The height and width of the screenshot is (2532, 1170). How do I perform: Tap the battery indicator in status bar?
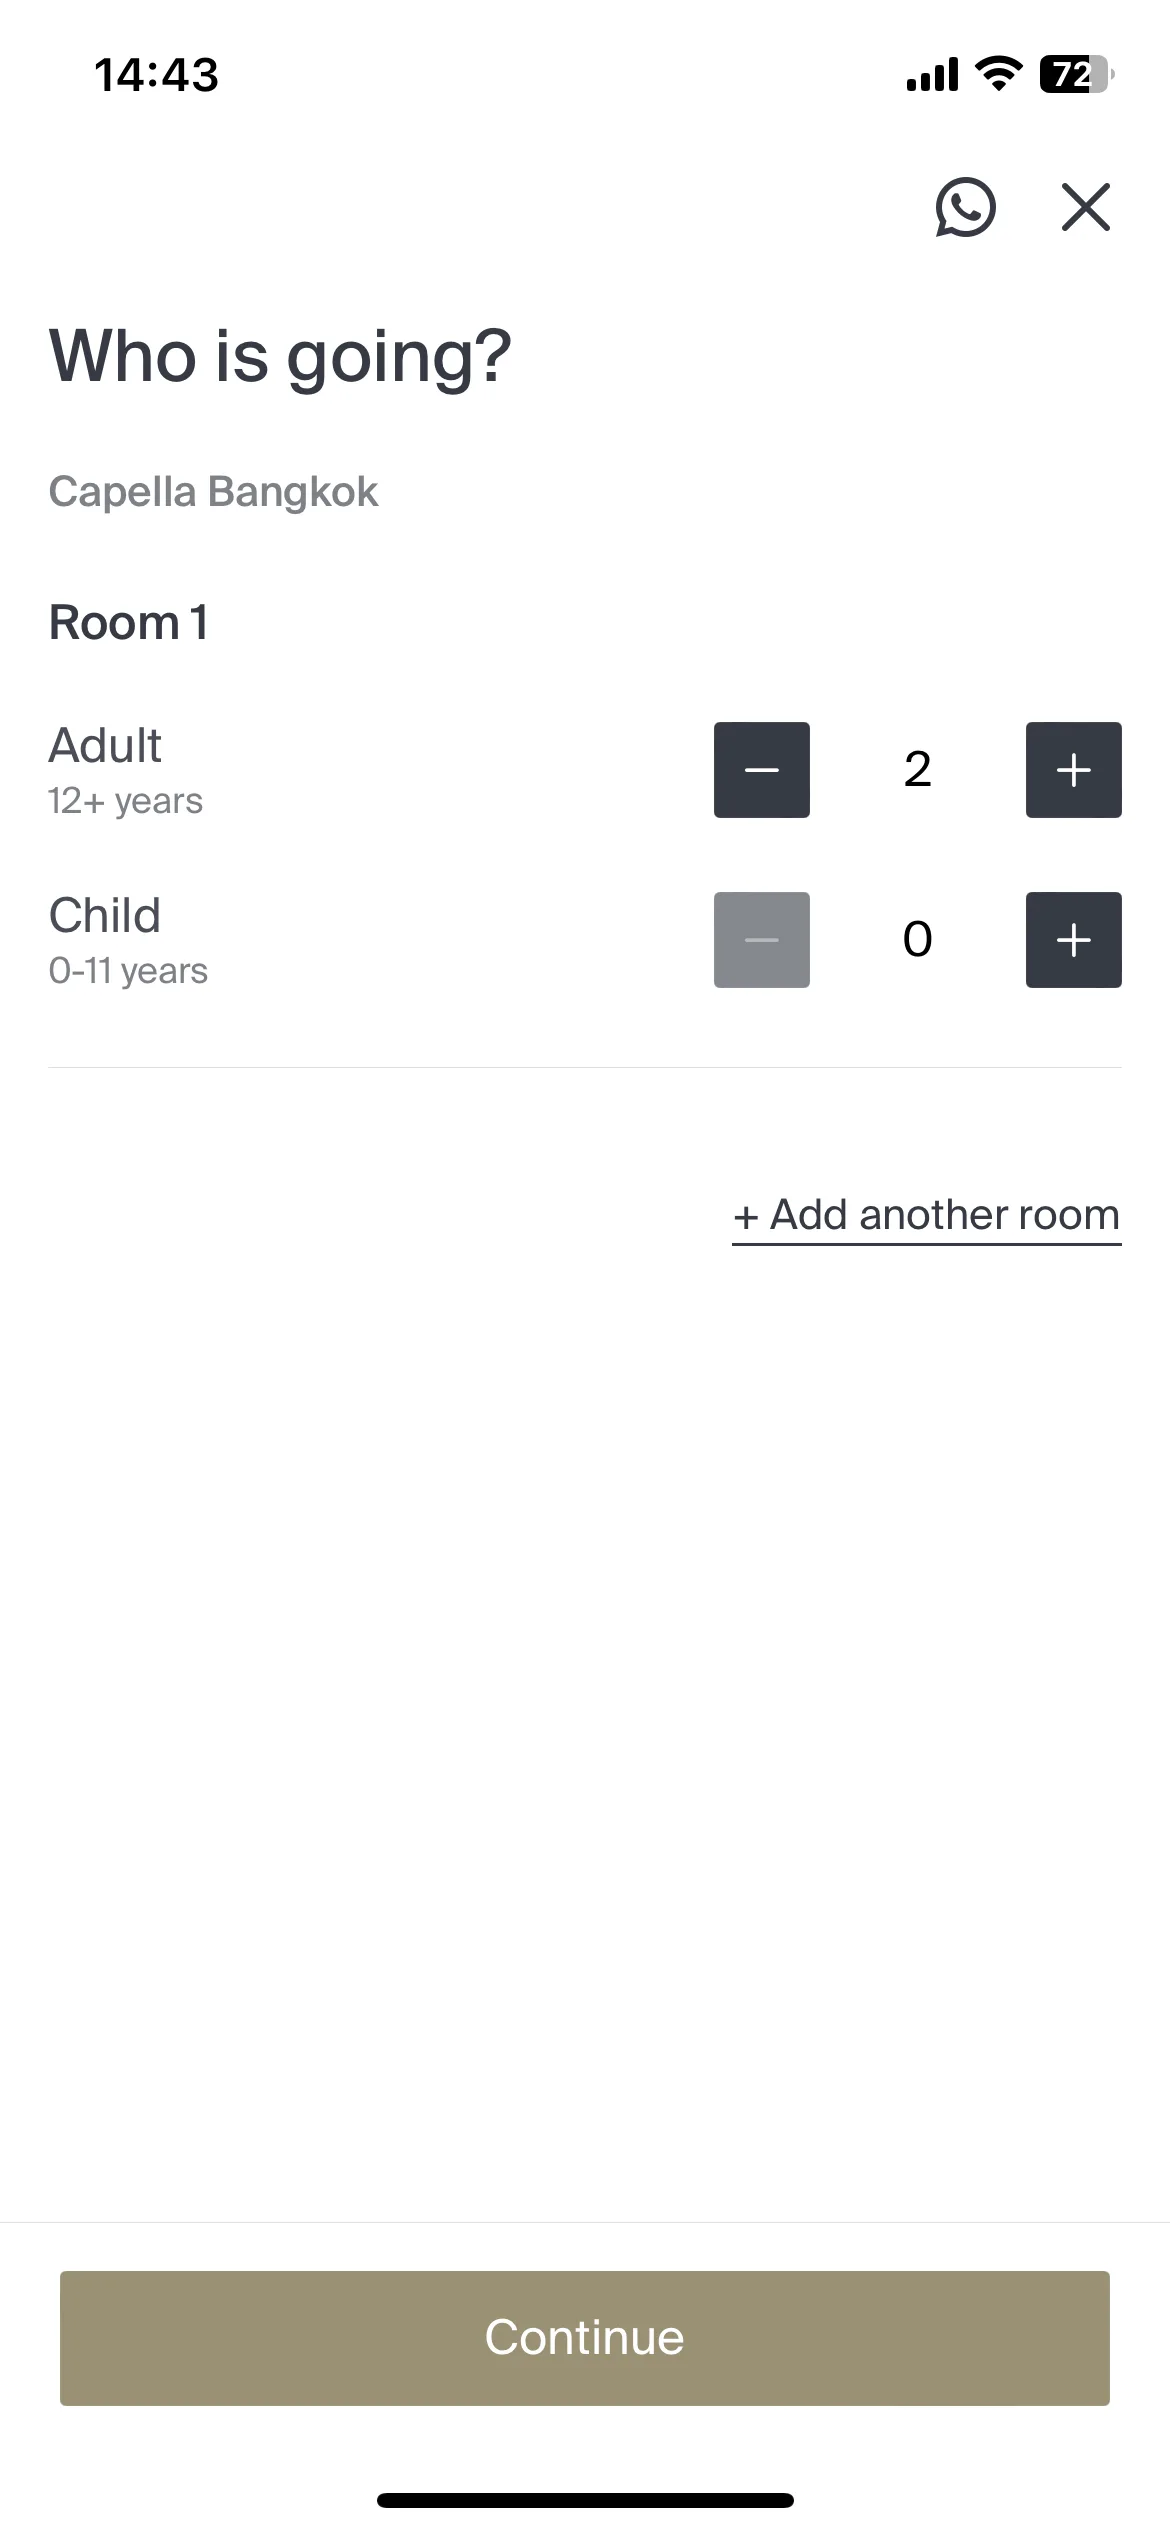point(1077,75)
